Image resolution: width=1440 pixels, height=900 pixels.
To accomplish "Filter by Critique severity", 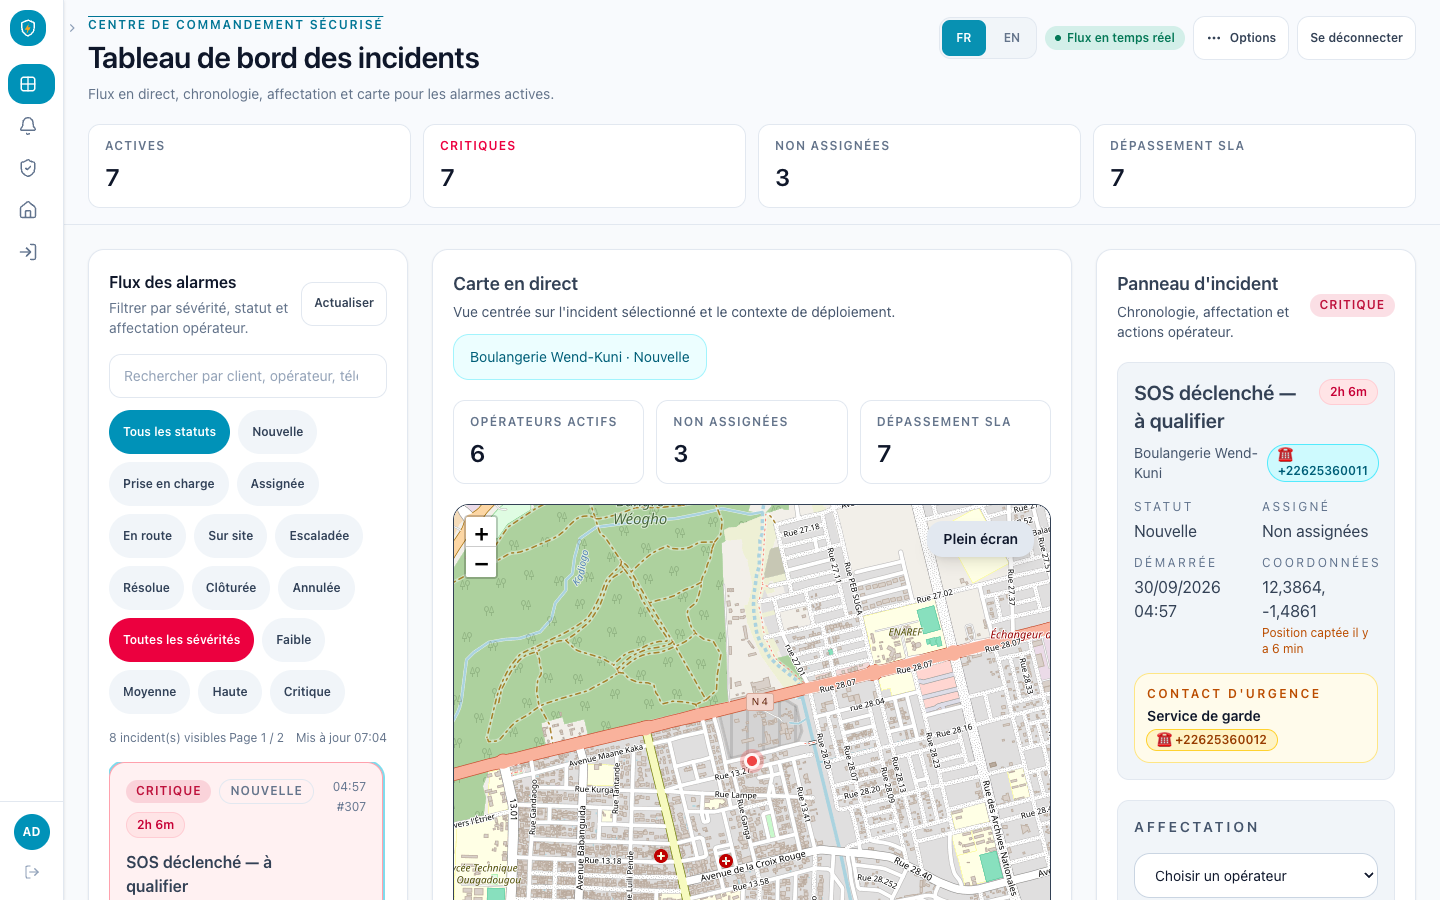I will 307,692.
